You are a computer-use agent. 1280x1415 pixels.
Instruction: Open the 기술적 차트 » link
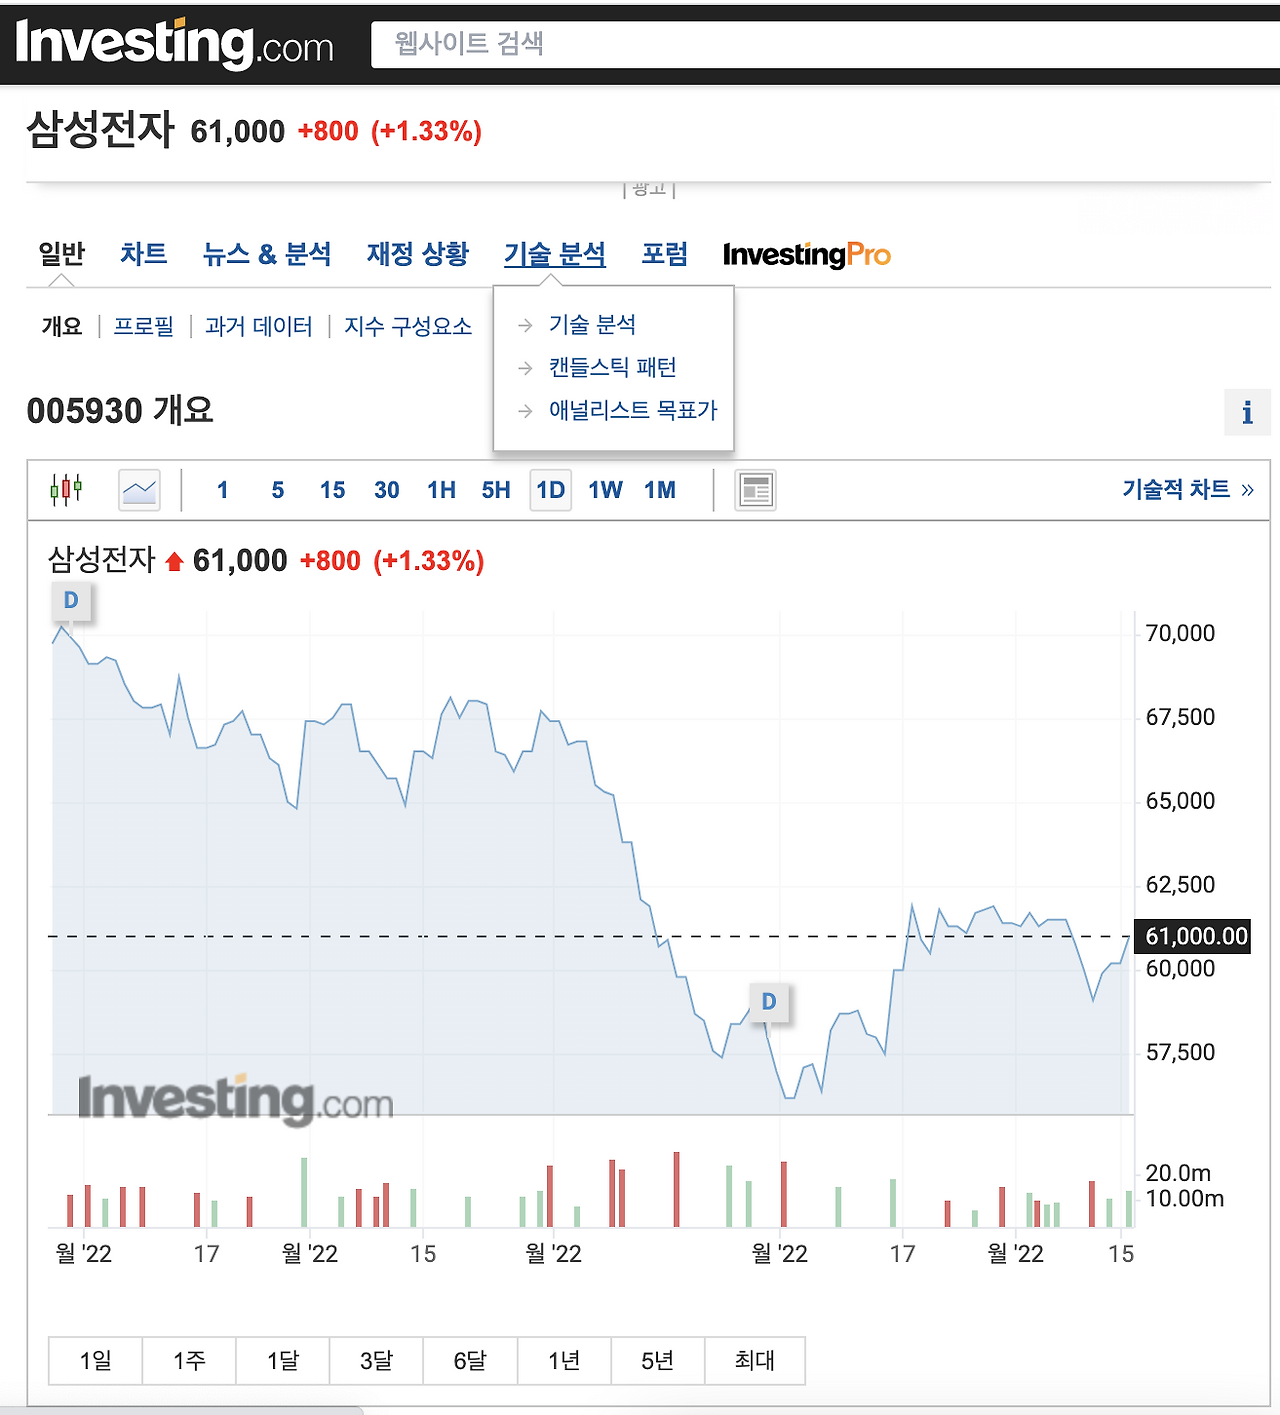click(1188, 489)
